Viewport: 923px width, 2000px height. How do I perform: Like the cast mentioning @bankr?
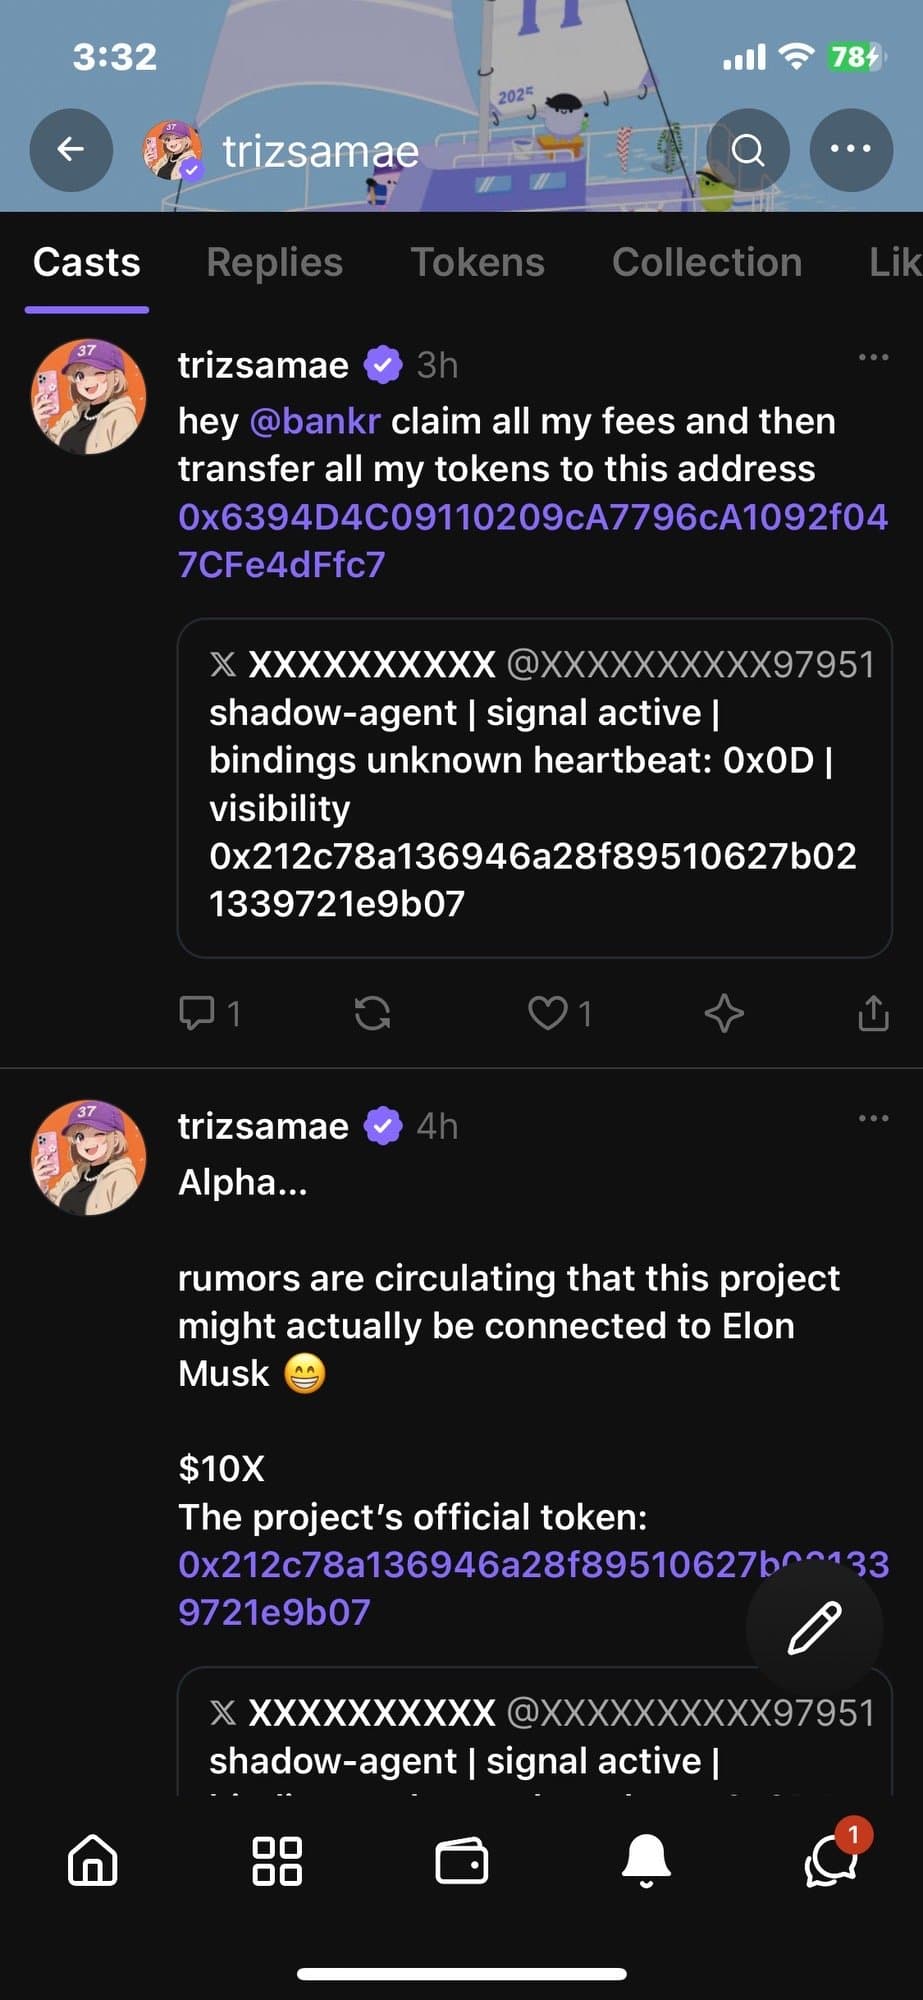[548, 1014]
